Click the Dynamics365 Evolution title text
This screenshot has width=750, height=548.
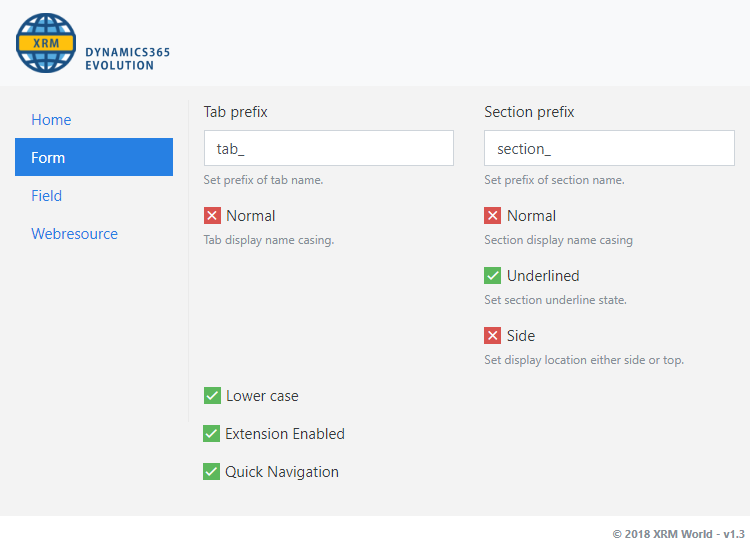pos(128,59)
